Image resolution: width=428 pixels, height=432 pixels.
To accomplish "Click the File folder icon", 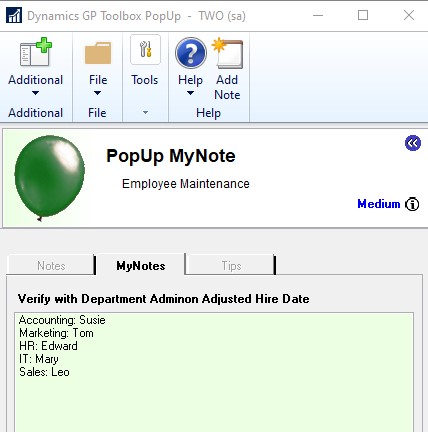I will [98, 53].
